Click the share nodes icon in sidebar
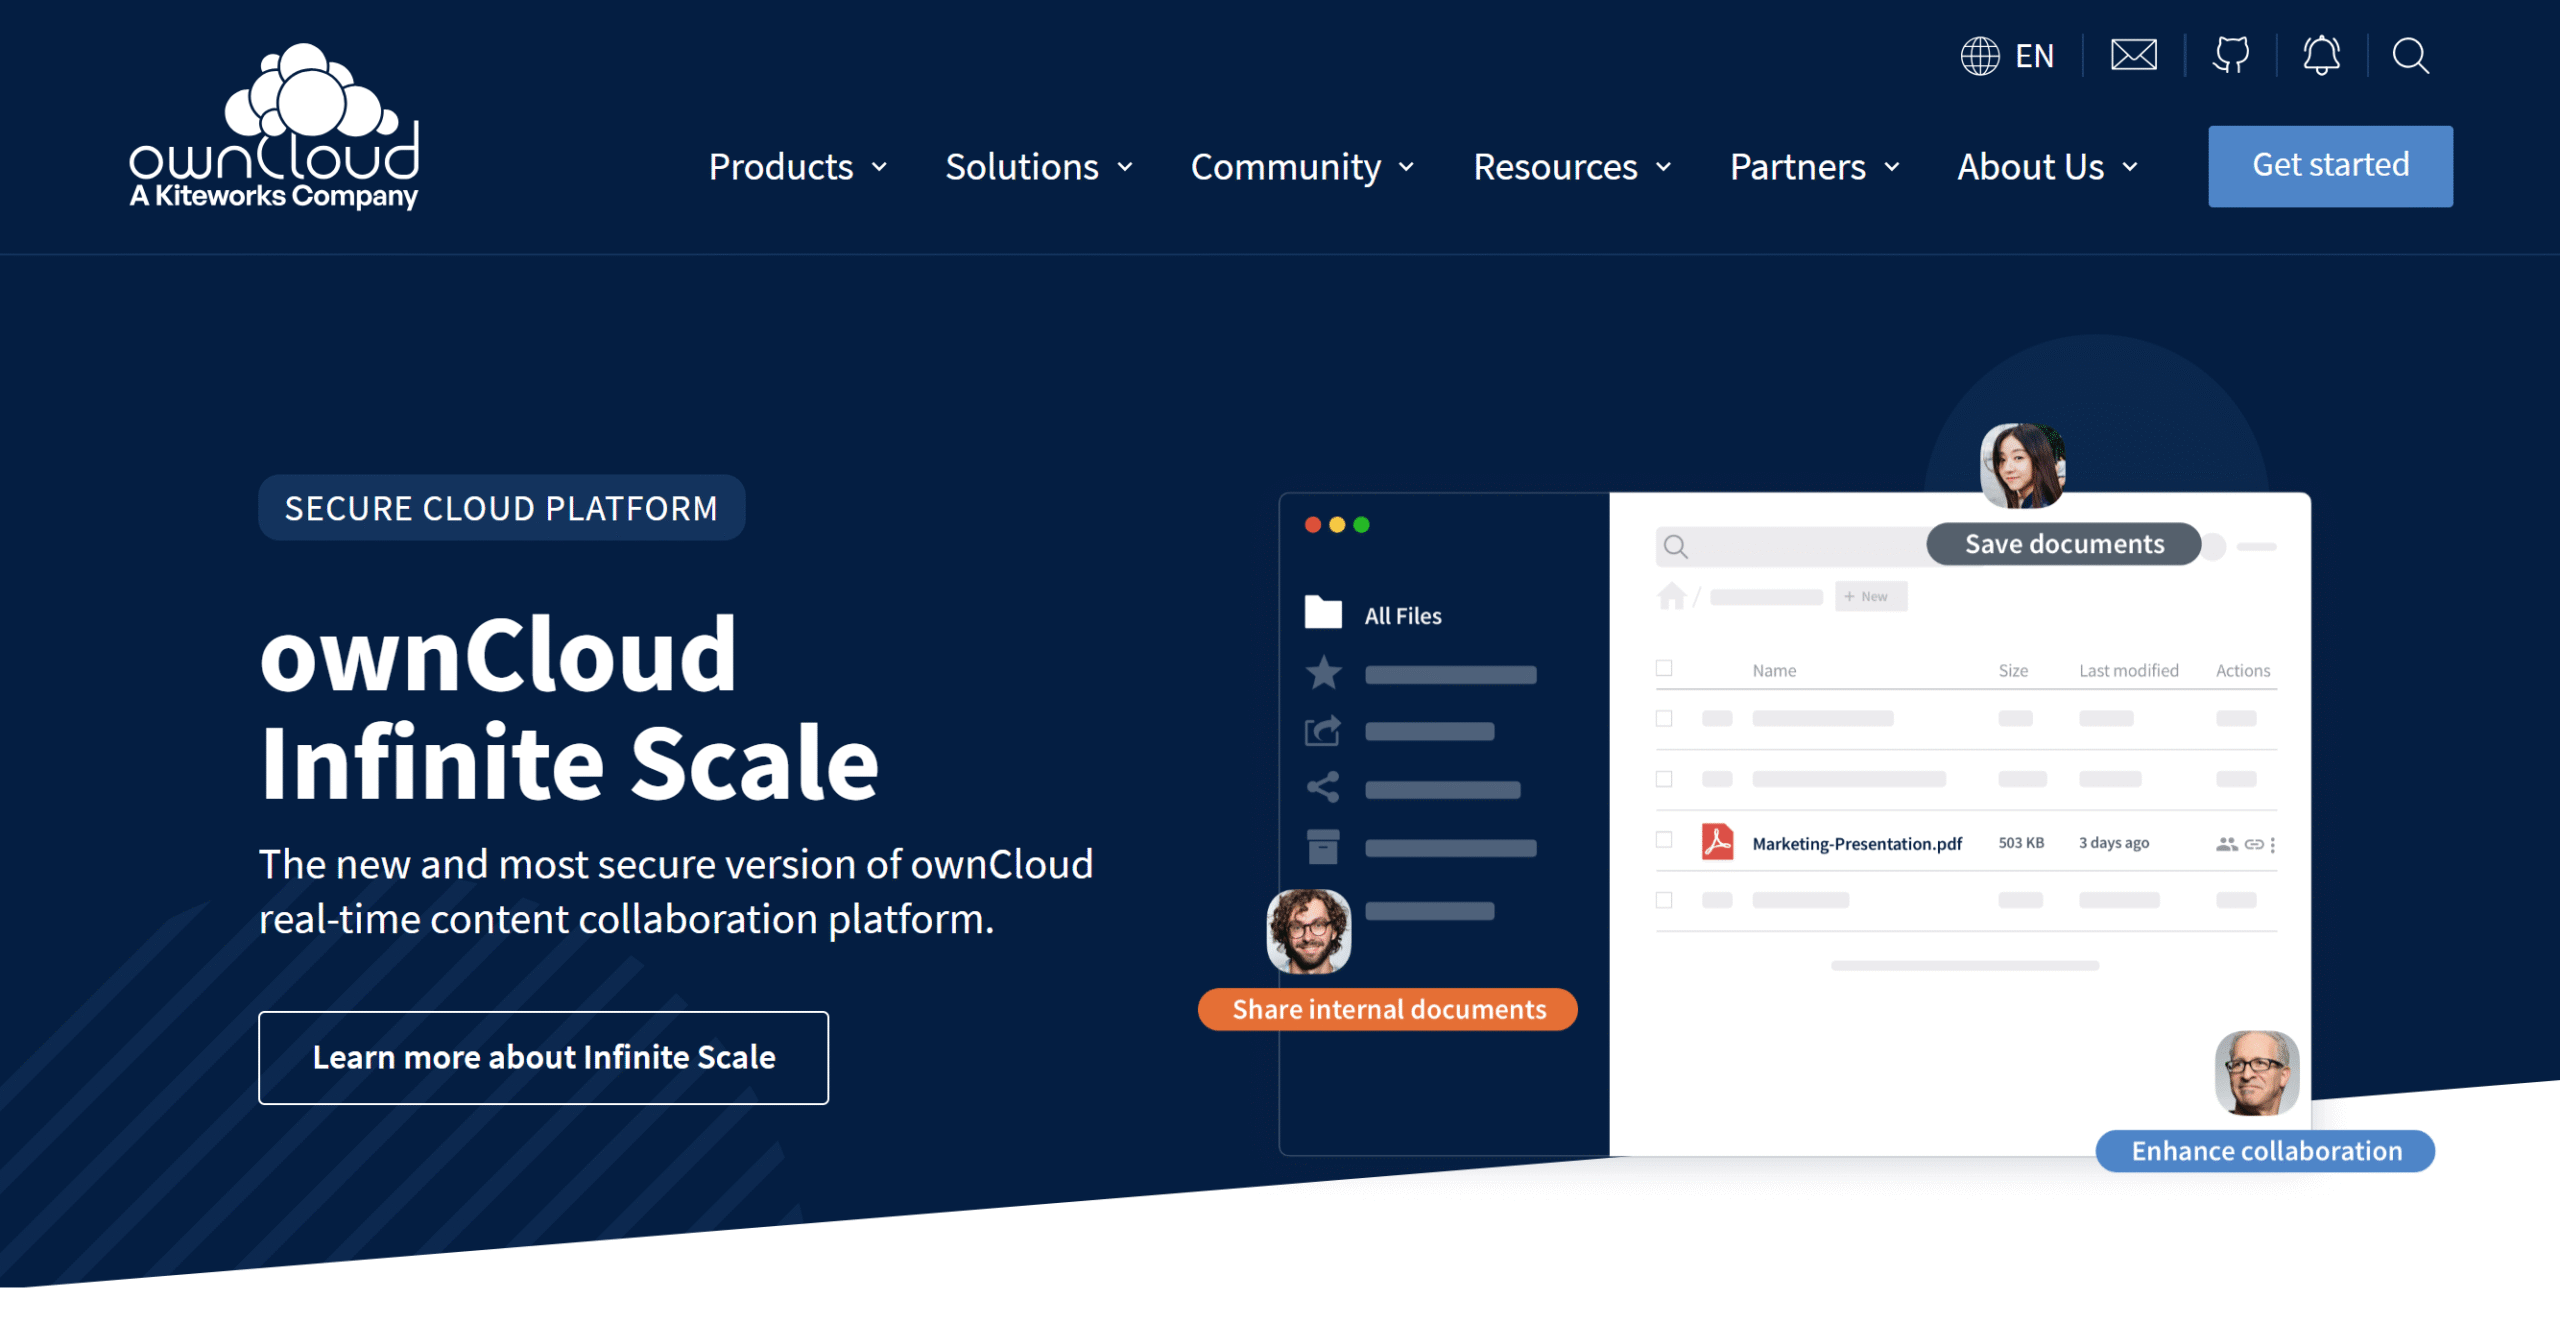2560x1323 pixels. [x=1323, y=787]
